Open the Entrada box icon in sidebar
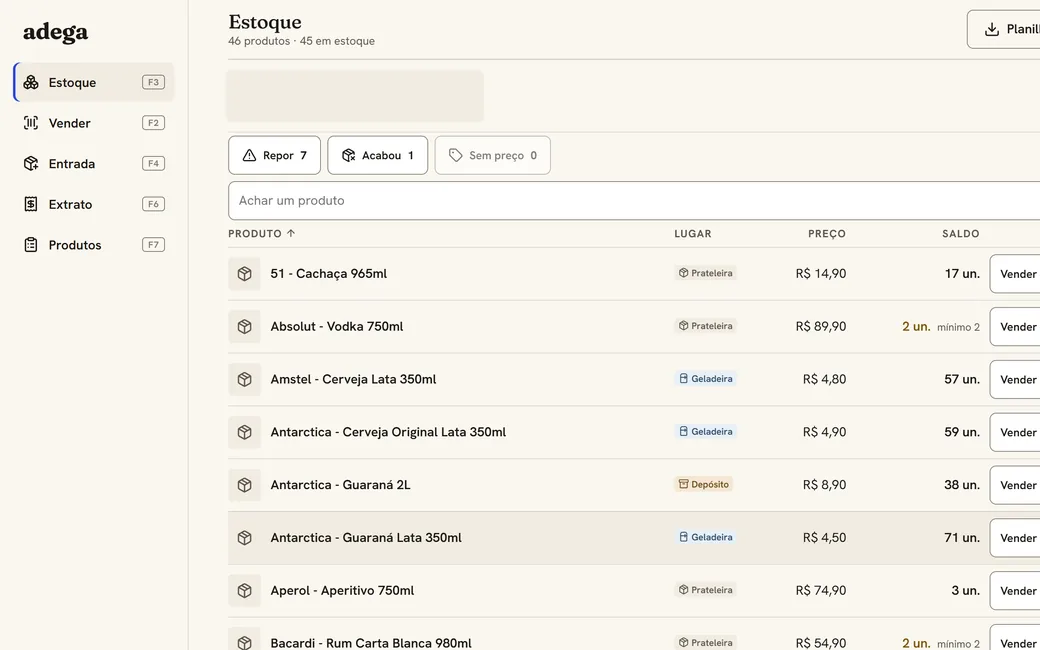This screenshot has width=1040, height=650. [31, 163]
